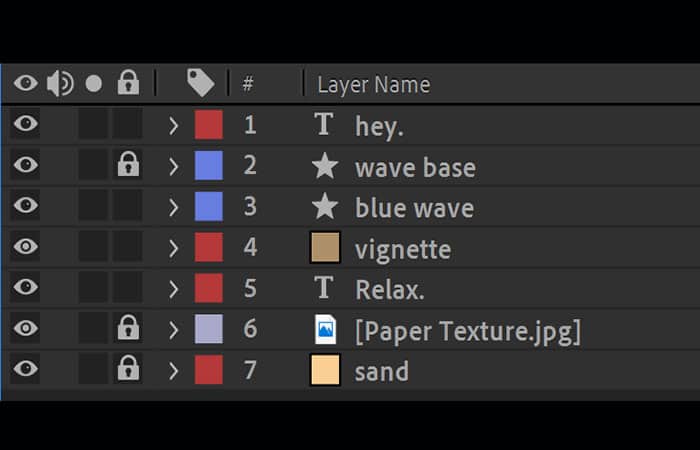This screenshot has width=700, height=450.
Task: Lock the Relax. layer
Action: point(128,287)
